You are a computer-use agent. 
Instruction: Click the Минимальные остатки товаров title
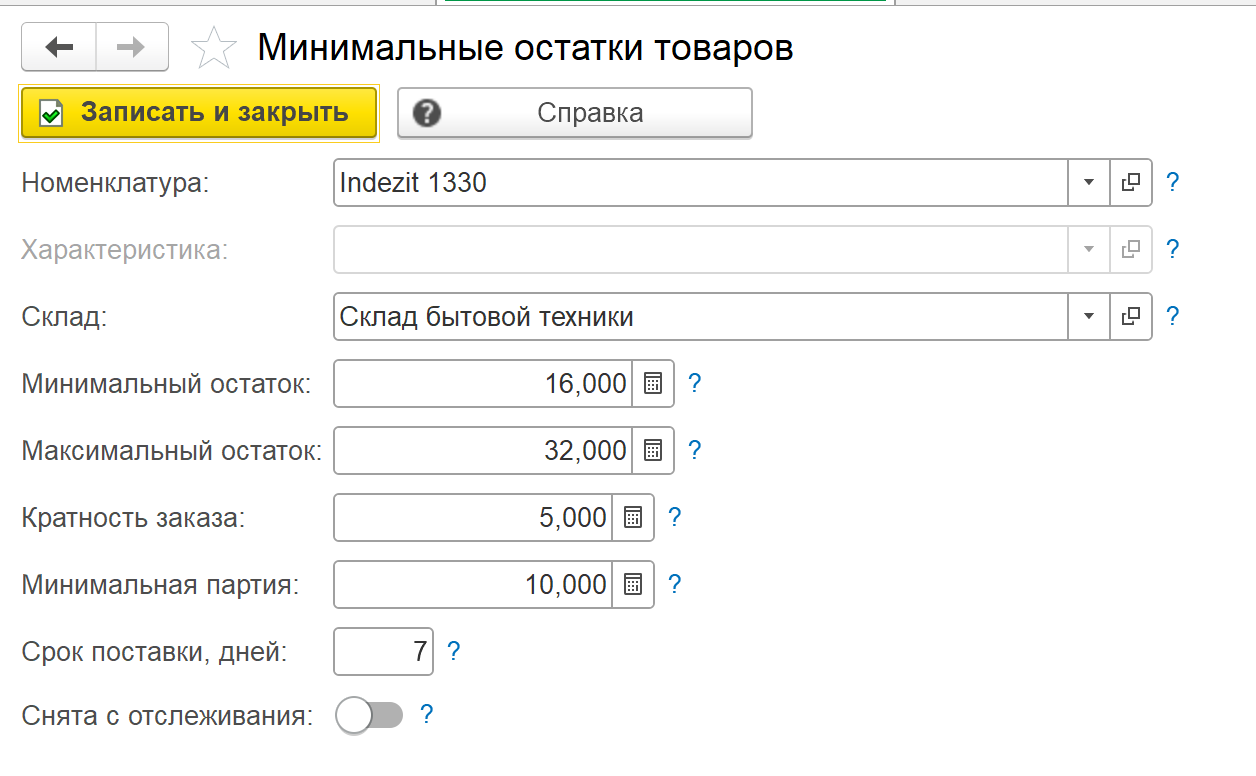(x=526, y=48)
